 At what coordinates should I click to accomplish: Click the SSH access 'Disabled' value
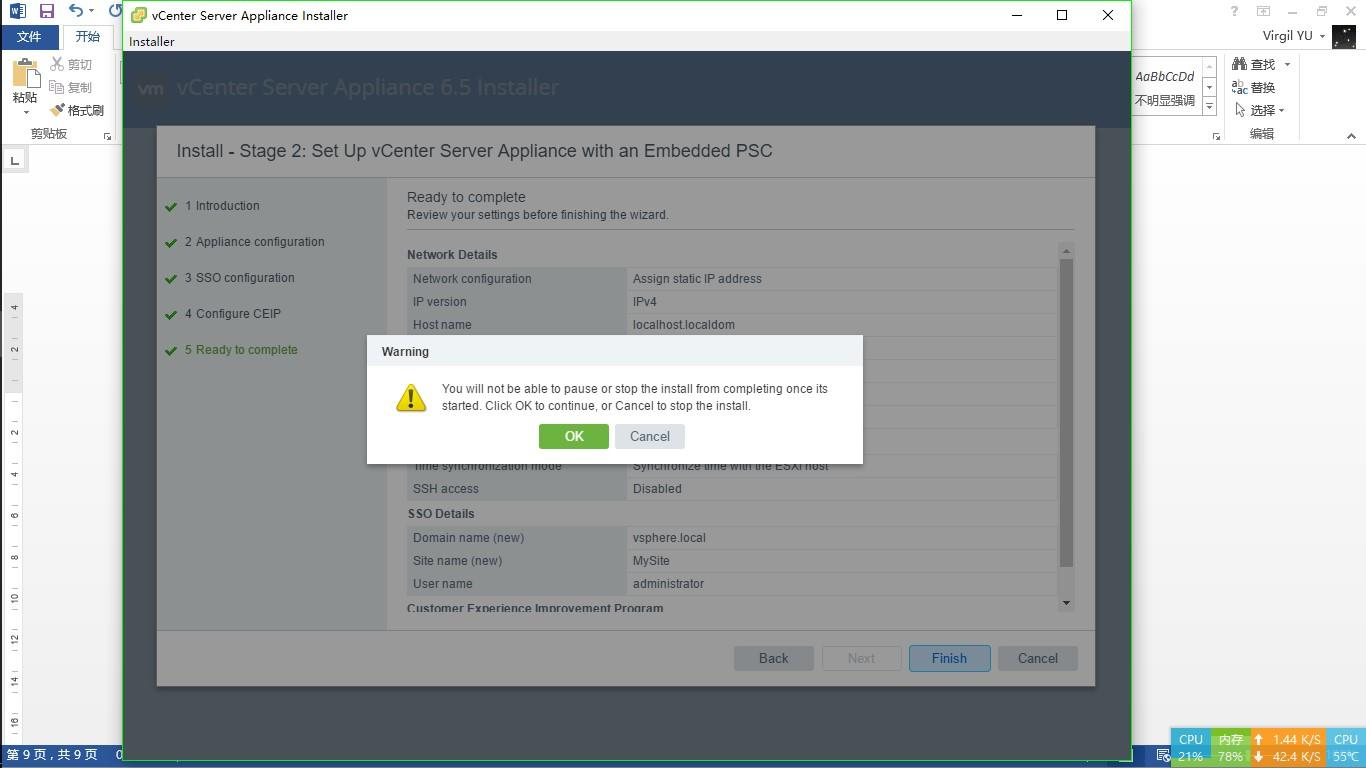pyautogui.click(x=657, y=489)
